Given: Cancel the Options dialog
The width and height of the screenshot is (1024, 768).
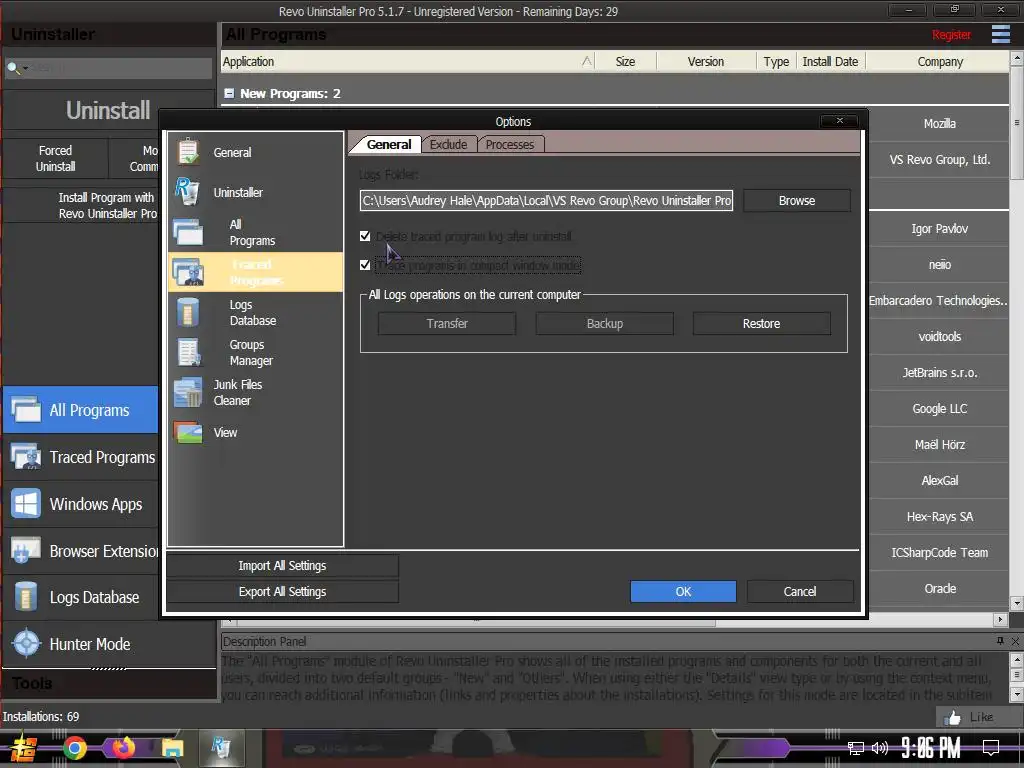Looking at the screenshot, I should click(800, 591).
